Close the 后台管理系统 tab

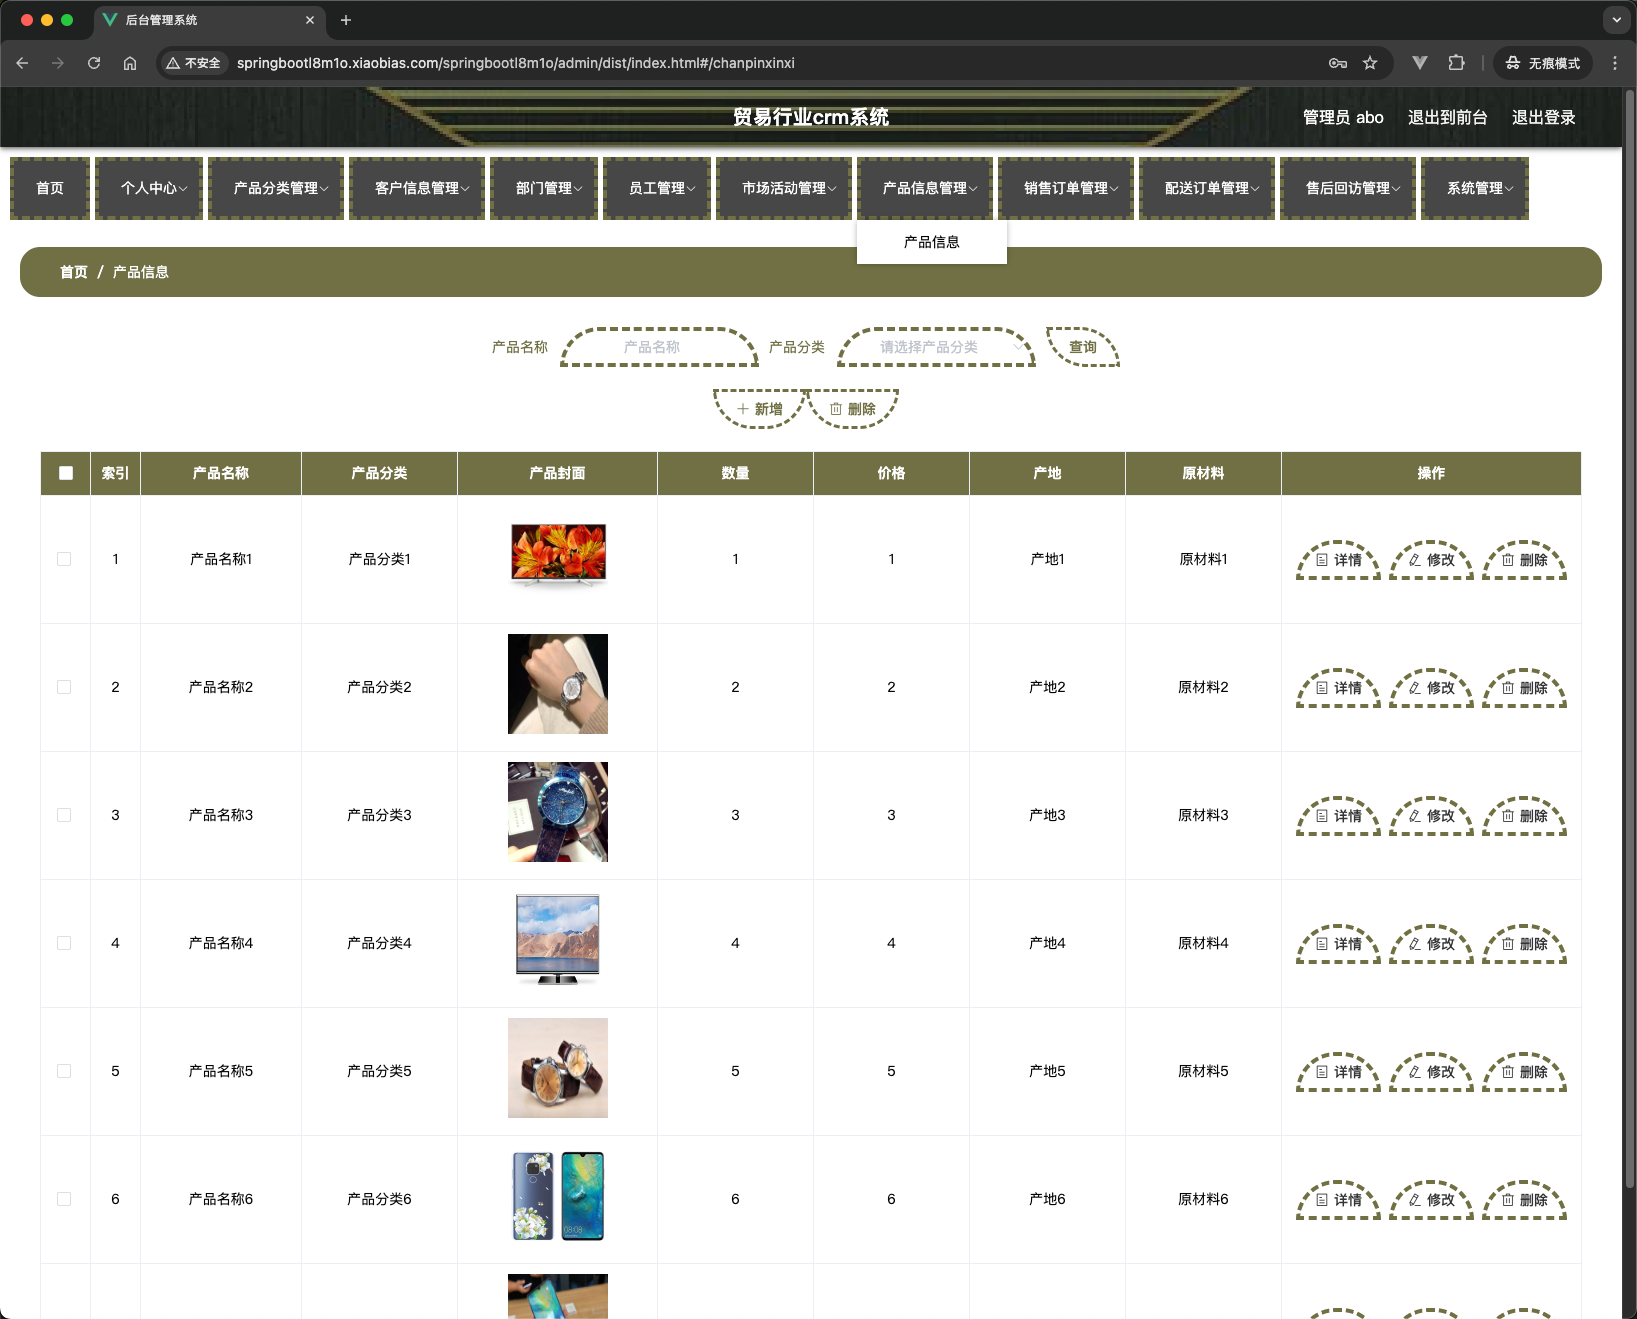(x=310, y=20)
